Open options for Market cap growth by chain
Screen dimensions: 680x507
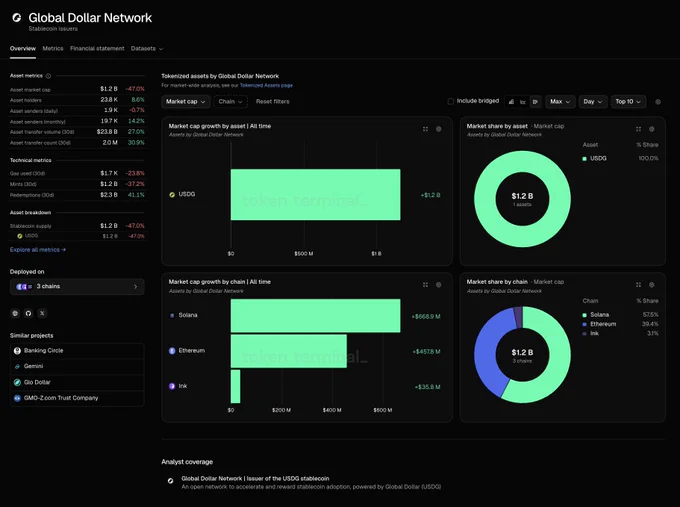coord(438,285)
